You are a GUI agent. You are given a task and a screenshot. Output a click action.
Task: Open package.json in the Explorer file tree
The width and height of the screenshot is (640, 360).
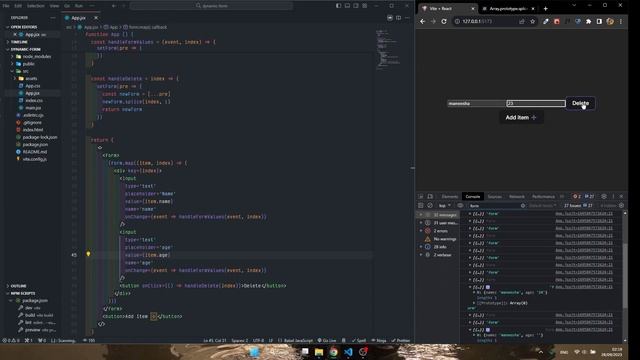click(x=35, y=144)
